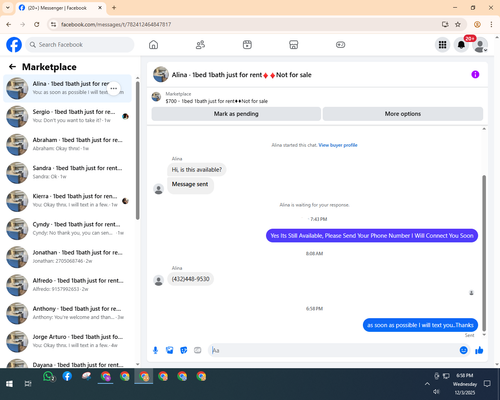Open View buyer profile link
Viewport: 500px width, 400px height.
338,145
